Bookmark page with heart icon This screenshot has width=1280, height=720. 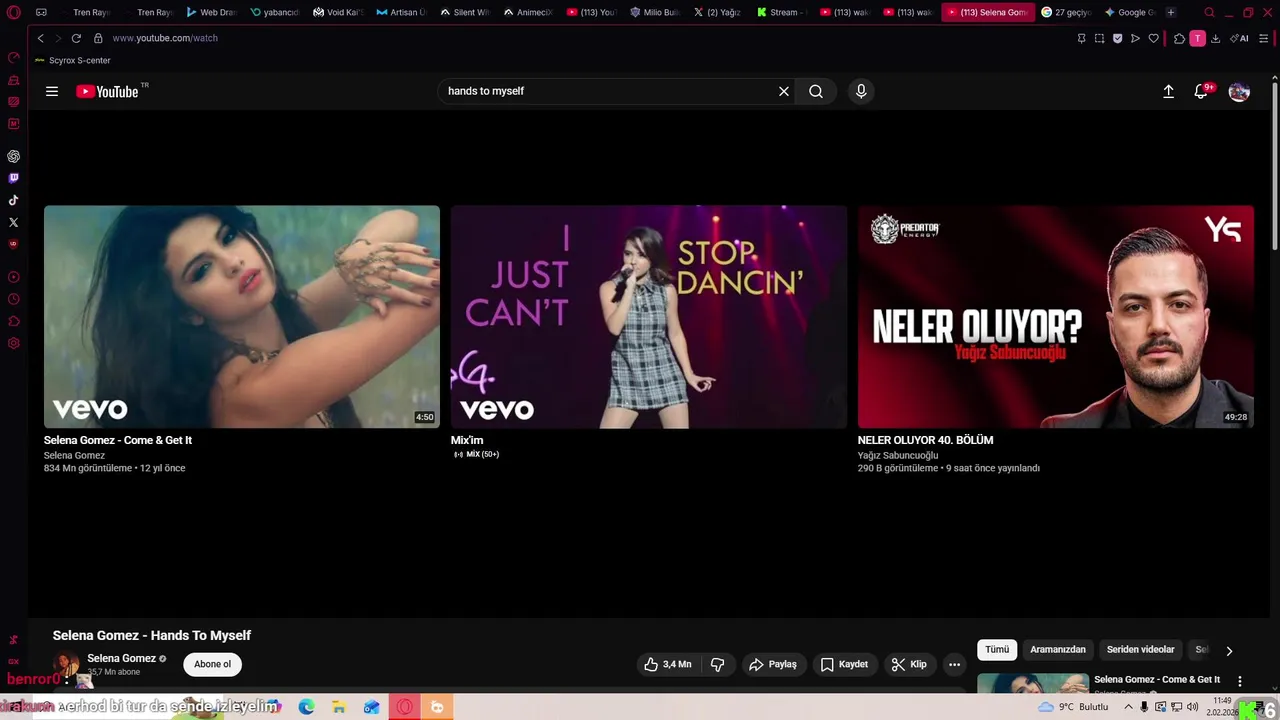click(1153, 38)
